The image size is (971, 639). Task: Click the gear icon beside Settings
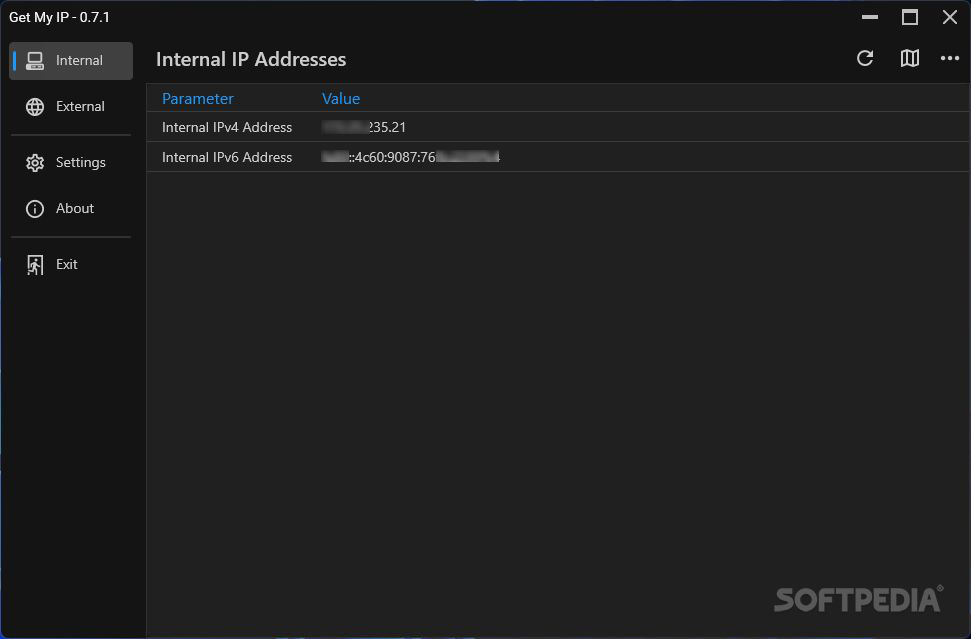click(x=35, y=163)
